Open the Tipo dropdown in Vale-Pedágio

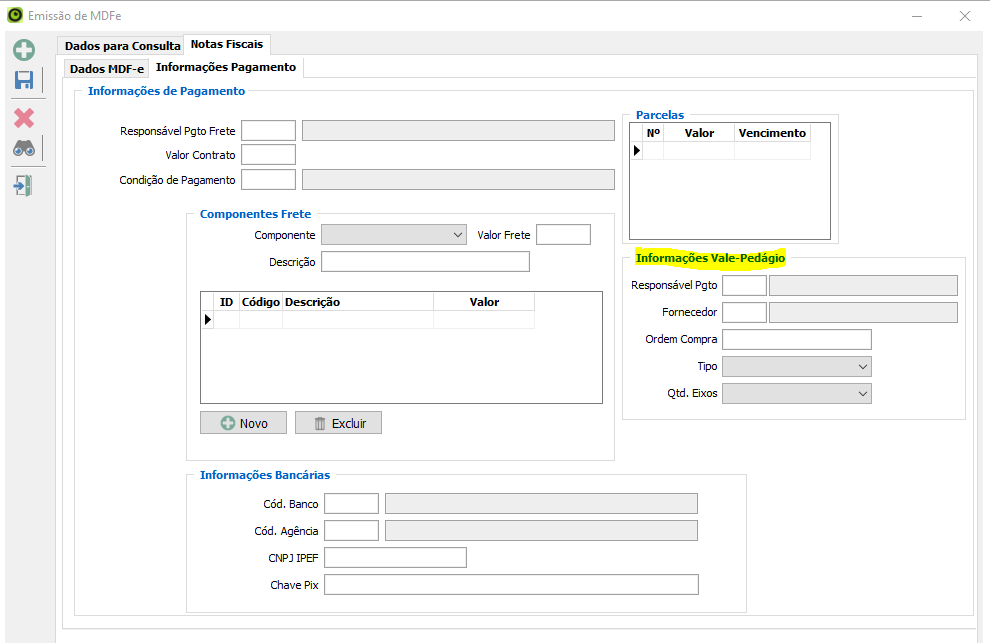pos(797,366)
